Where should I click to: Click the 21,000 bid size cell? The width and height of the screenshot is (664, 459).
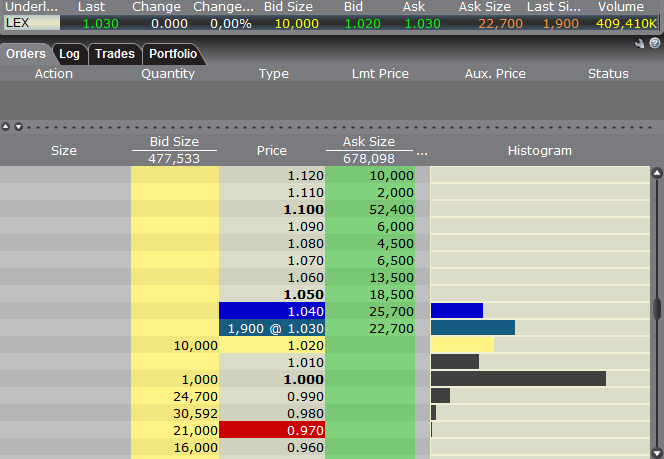tap(175, 430)
